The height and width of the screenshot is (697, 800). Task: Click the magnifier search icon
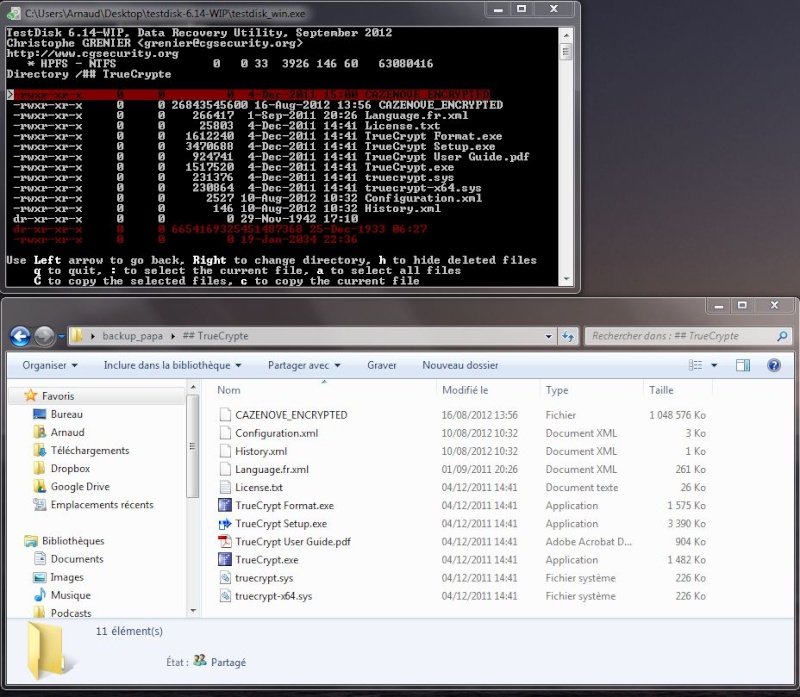tap(782, 336)
